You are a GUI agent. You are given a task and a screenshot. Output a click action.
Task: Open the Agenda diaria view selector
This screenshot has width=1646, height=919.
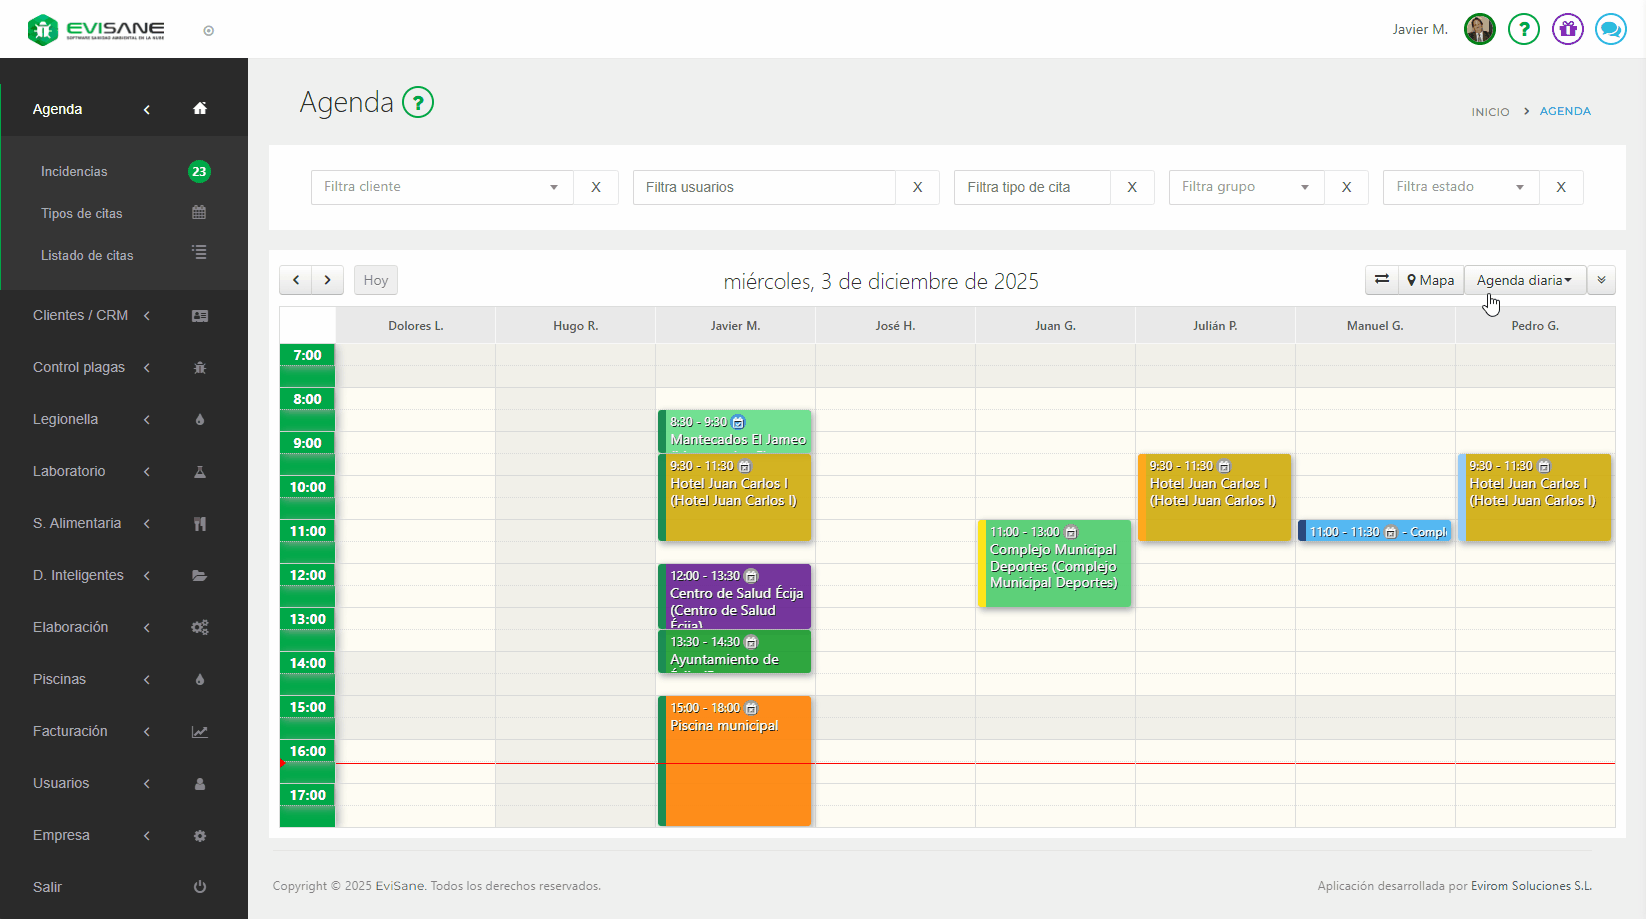point(1524,280)
